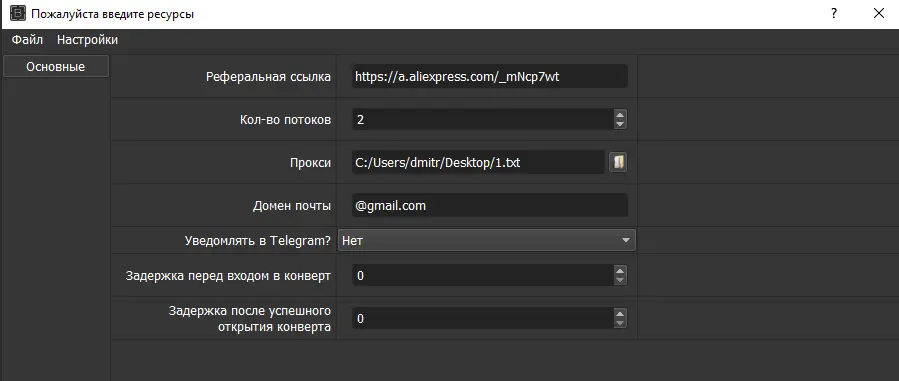Decrease Задержка перед входом в конверт value
Image resolution: width=899 pixels, height=381 pixels.
click(x=619, y=281)
